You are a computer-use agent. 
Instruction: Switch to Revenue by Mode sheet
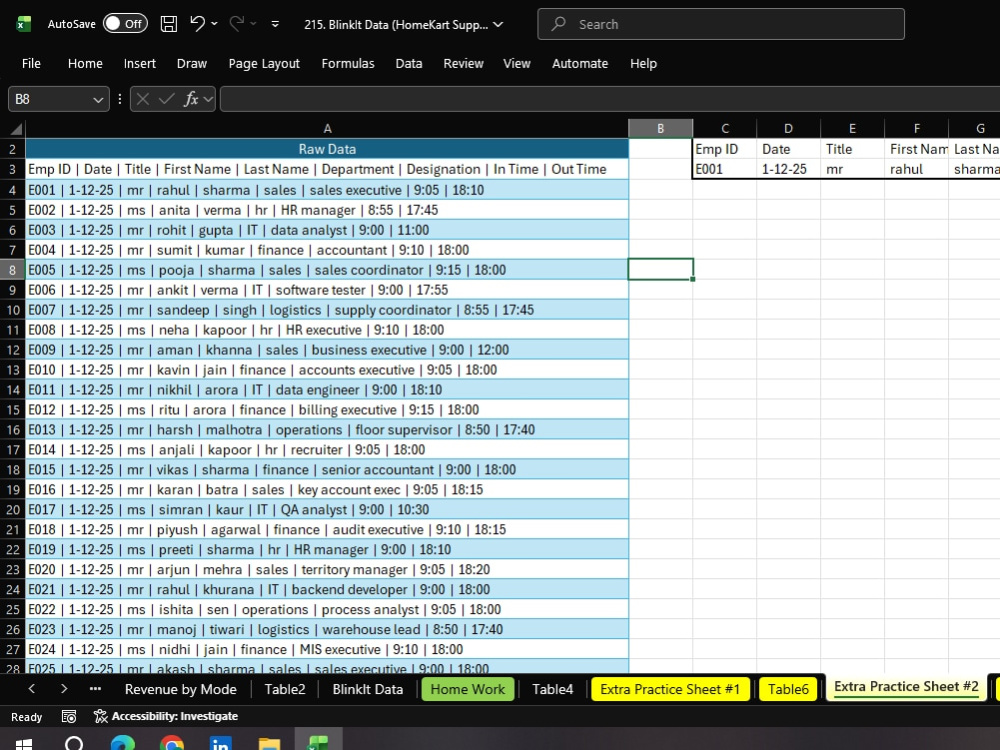[x=180, y=689]
